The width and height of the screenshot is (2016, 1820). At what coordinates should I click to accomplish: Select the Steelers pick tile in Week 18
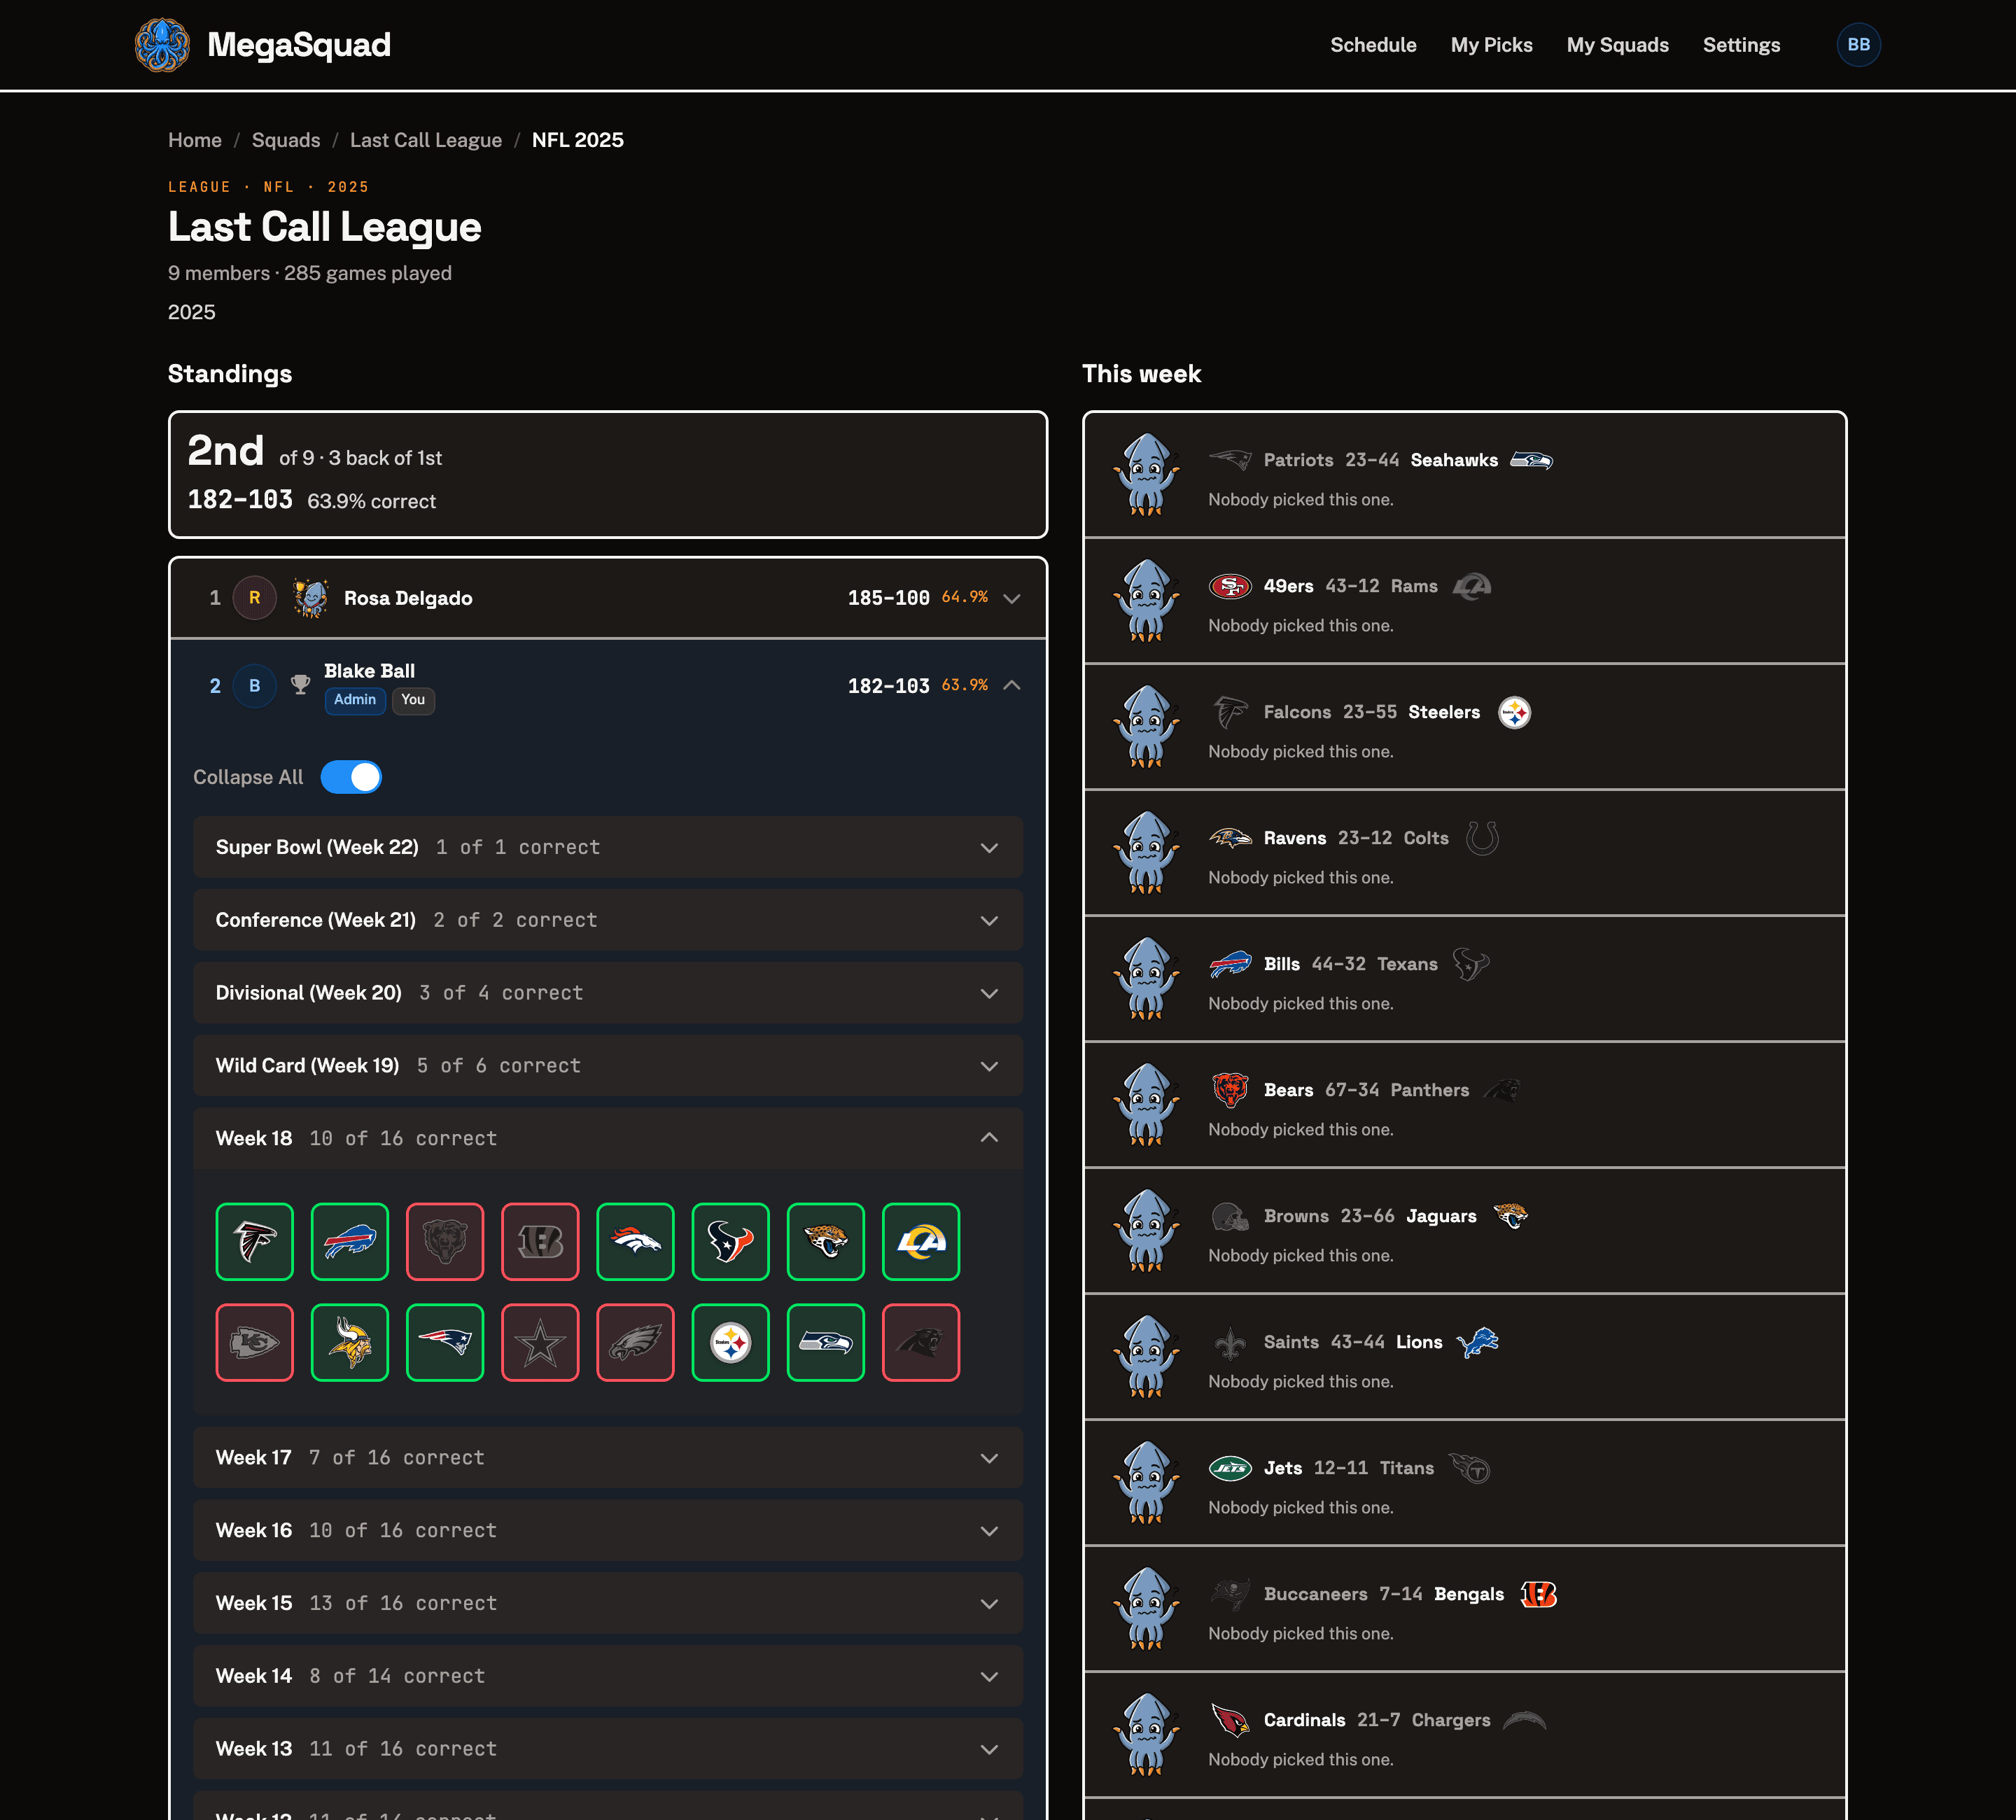pyautogui.click(x=730, y=1342)
